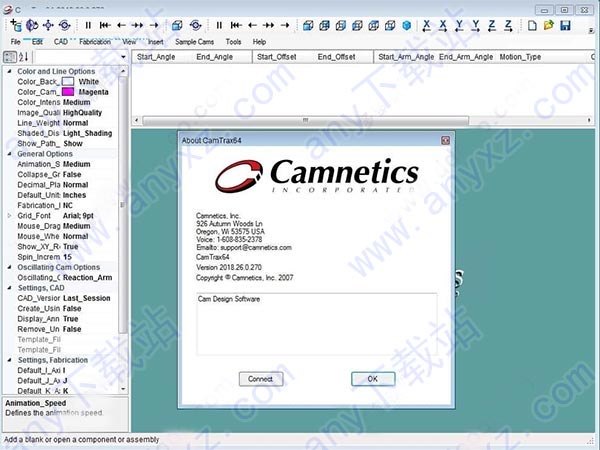600x450 pixels.
Task: Click OK in the About CamTrax64 dialog
Action: (x=373, y=379)
